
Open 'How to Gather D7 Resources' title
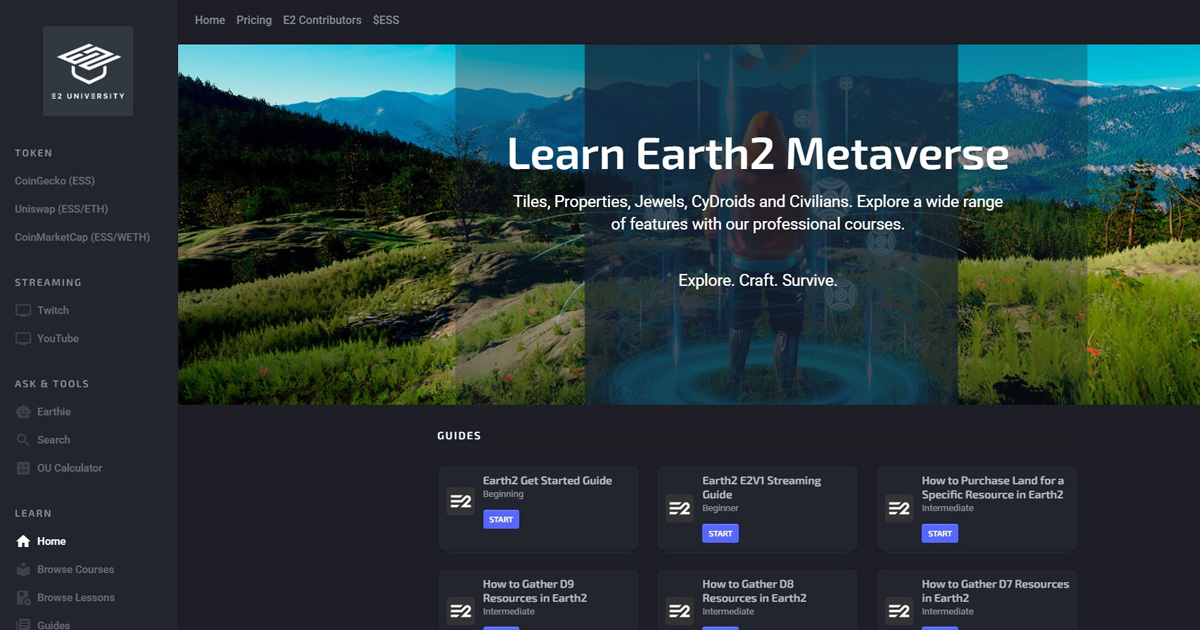(x=995, y=591)
